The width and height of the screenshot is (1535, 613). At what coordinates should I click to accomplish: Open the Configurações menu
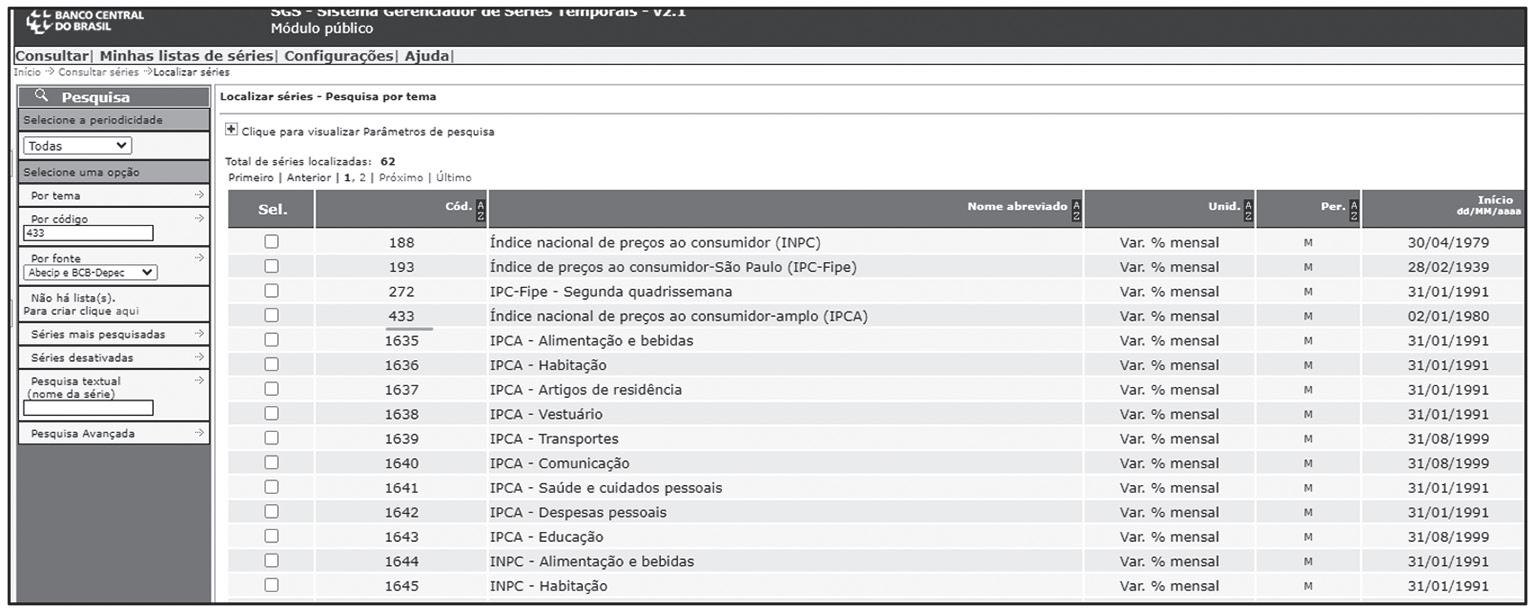click(338, 56)
